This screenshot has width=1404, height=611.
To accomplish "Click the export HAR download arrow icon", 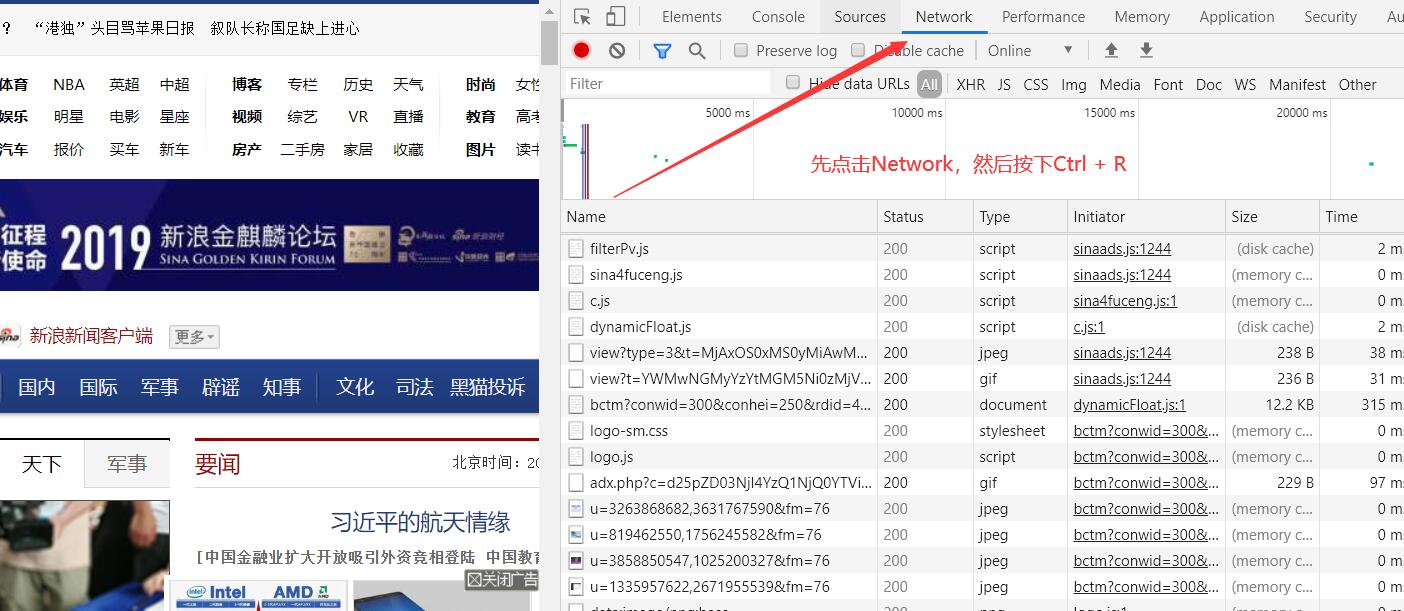I will pyautogui.click(x=1147, y=50).
